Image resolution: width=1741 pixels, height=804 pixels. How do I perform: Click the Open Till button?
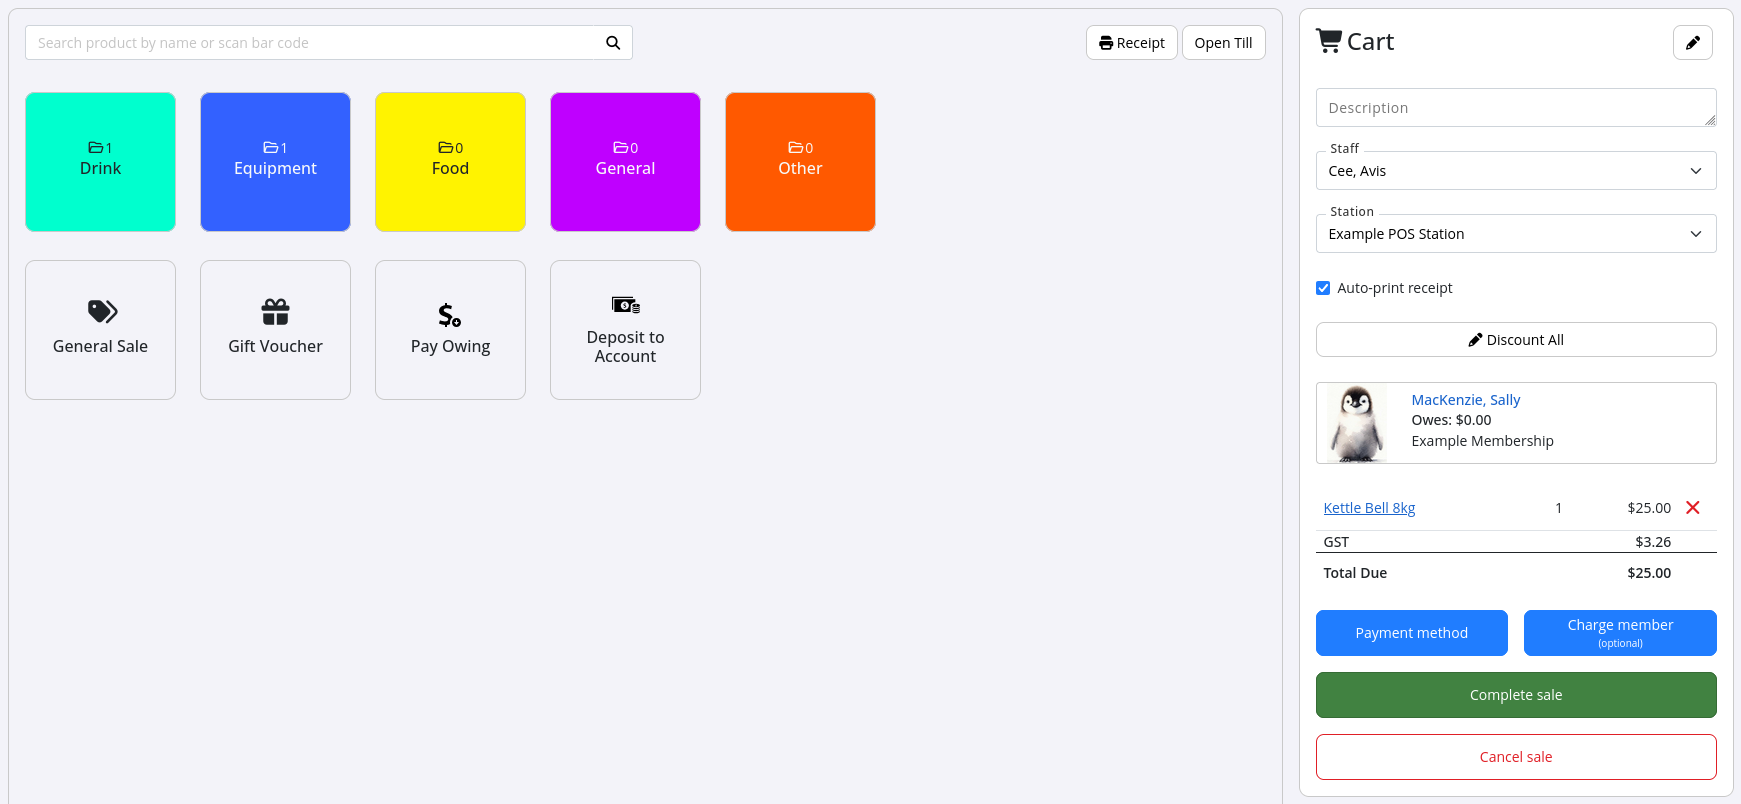coord(1223,43)
